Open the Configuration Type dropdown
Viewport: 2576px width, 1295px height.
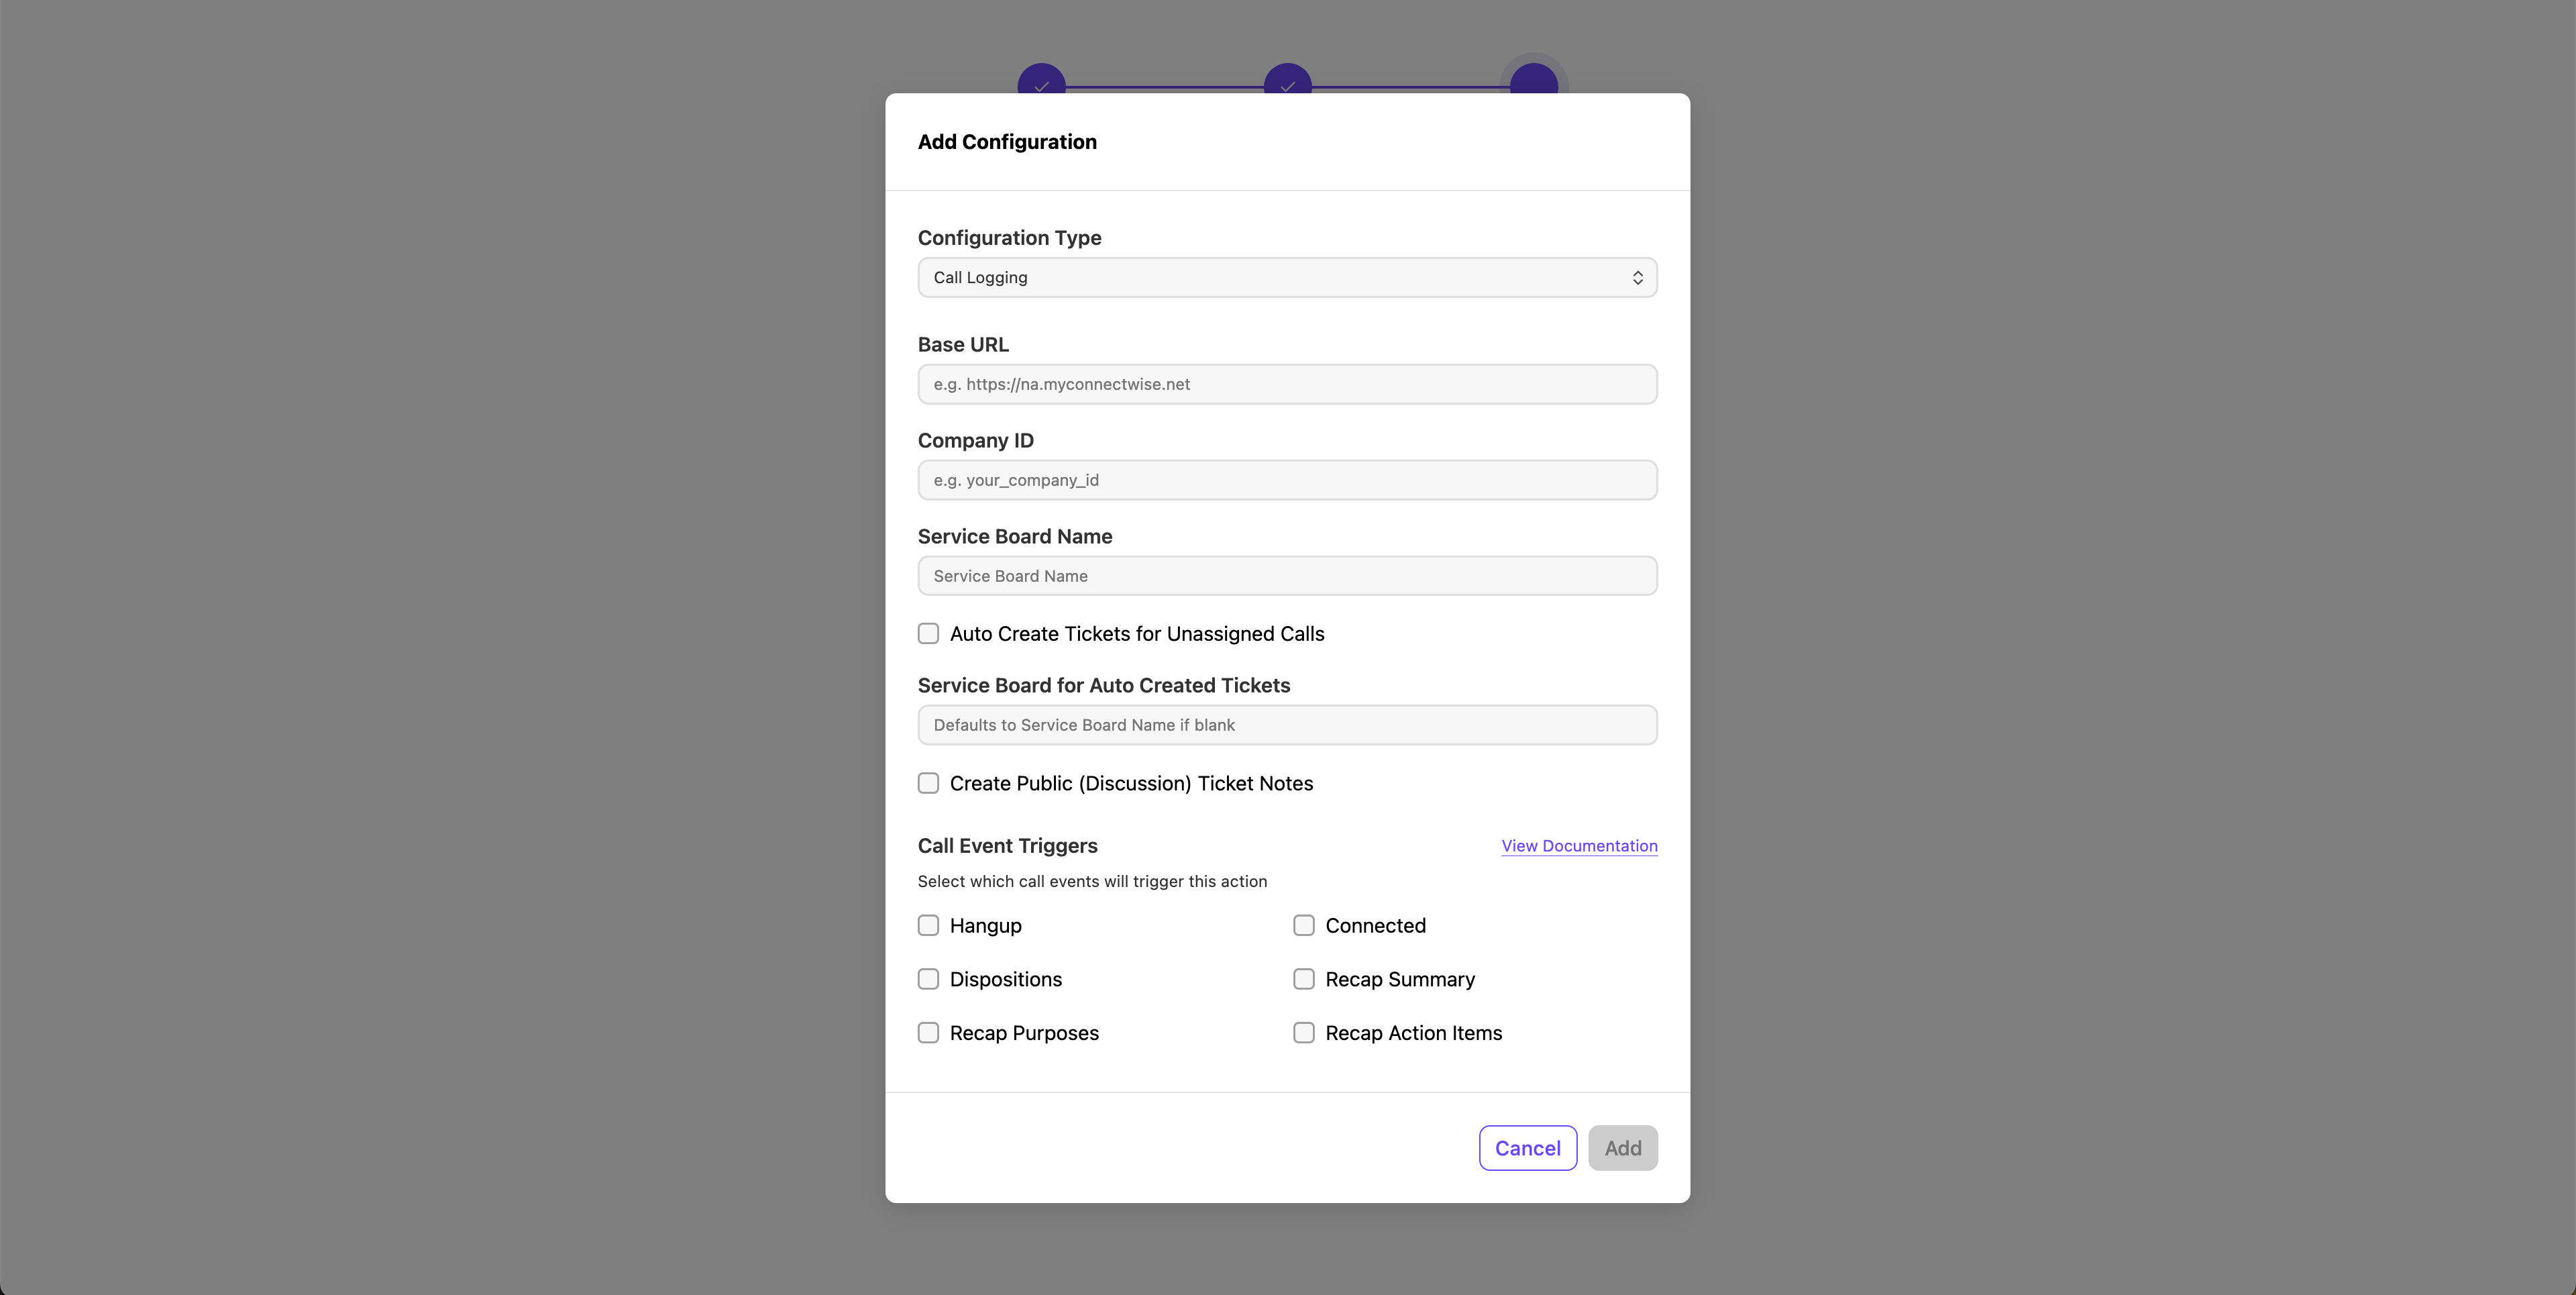pos(1287,277)
